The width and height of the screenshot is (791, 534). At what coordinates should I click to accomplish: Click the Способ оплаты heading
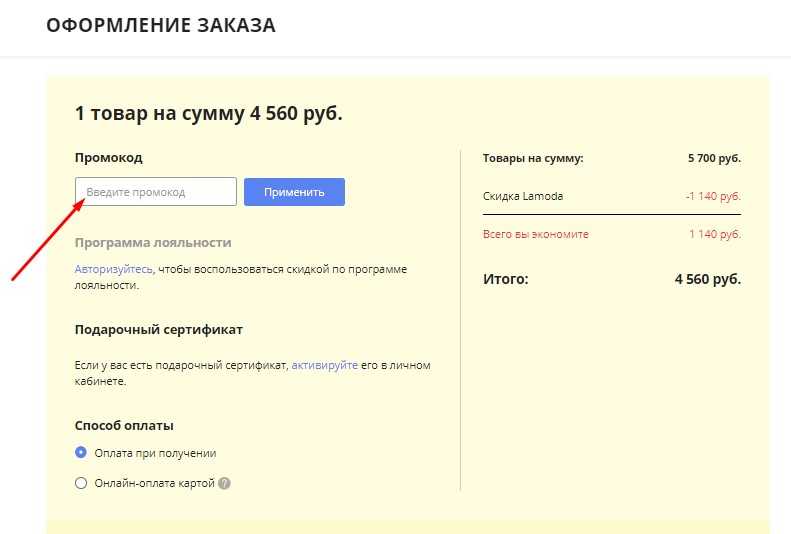[124, 426]
